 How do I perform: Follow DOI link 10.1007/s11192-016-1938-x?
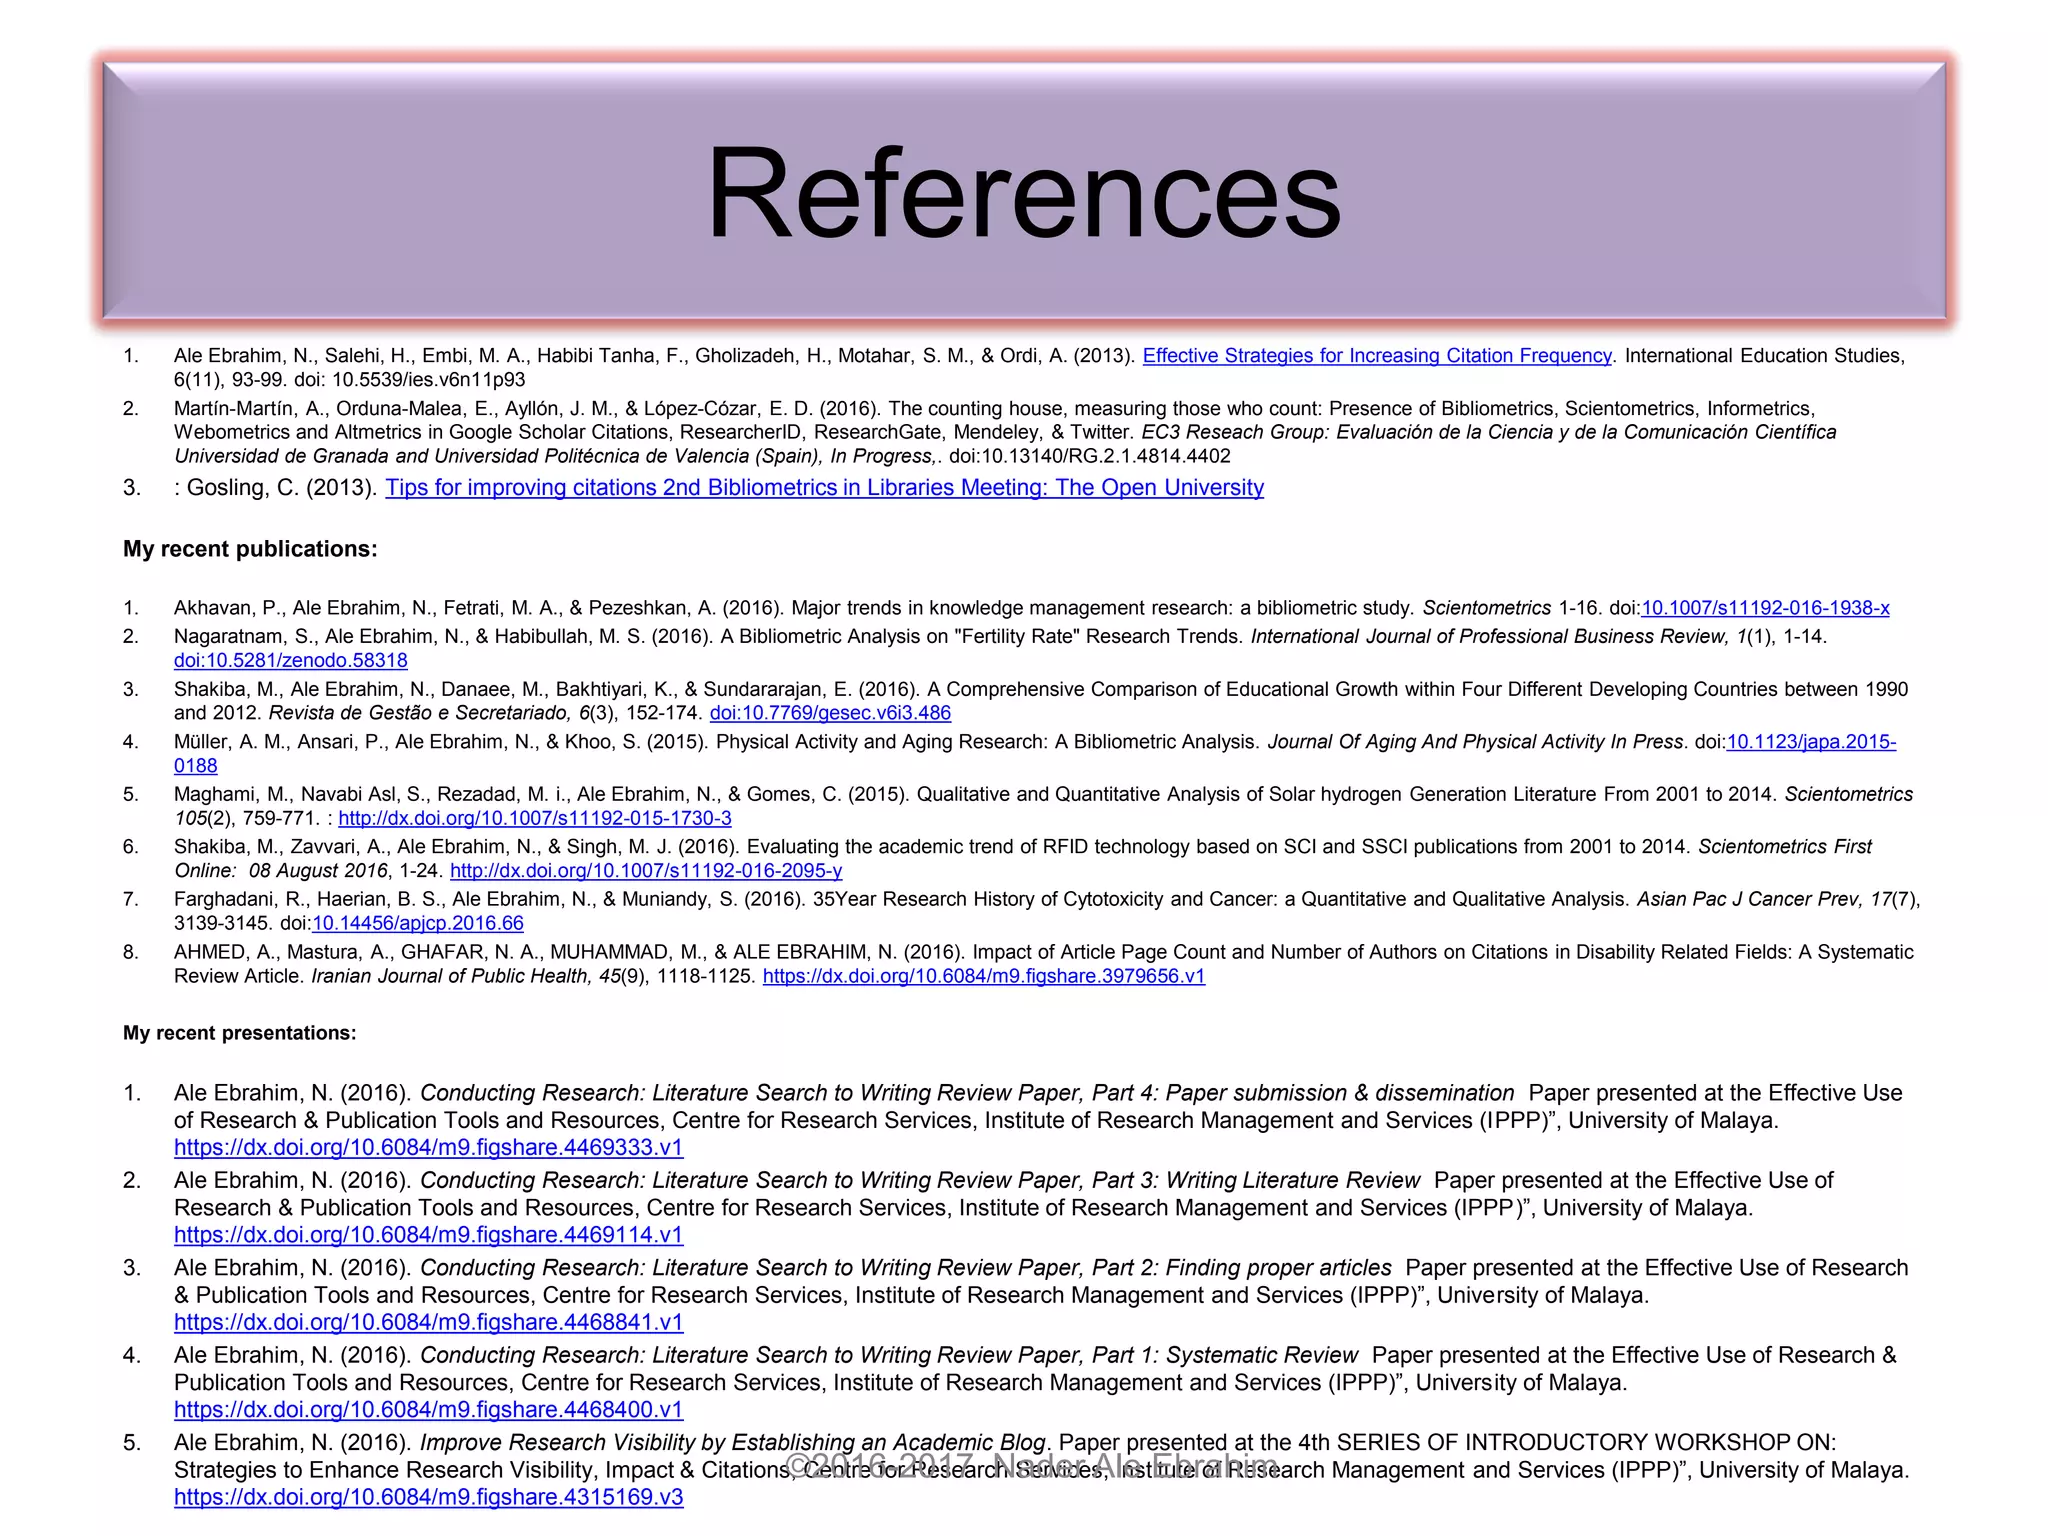pyautogui.click(x=1766, y=608)
